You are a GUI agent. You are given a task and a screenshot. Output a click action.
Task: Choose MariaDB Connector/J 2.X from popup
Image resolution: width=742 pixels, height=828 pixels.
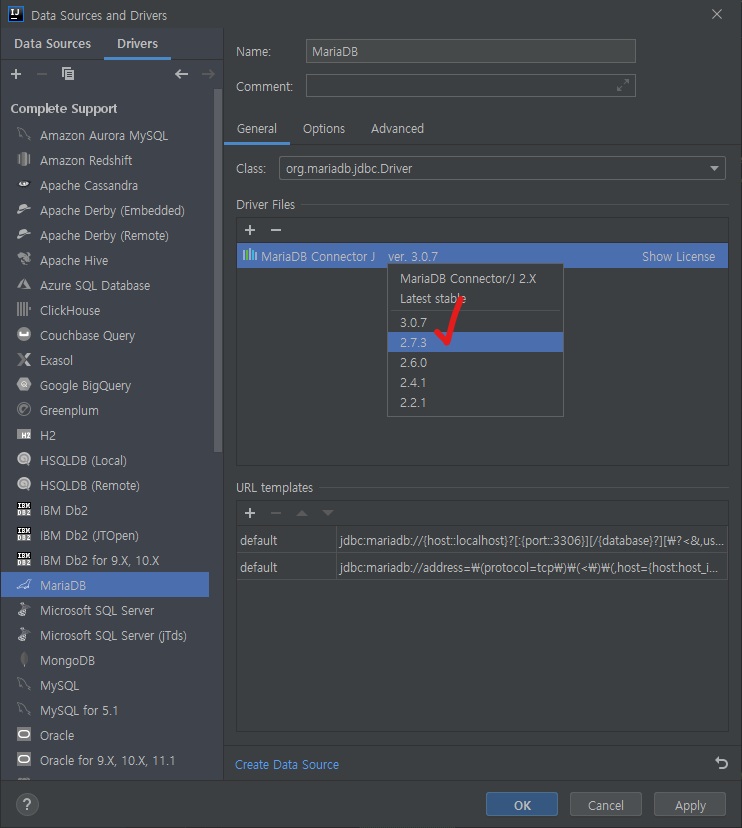475,278
